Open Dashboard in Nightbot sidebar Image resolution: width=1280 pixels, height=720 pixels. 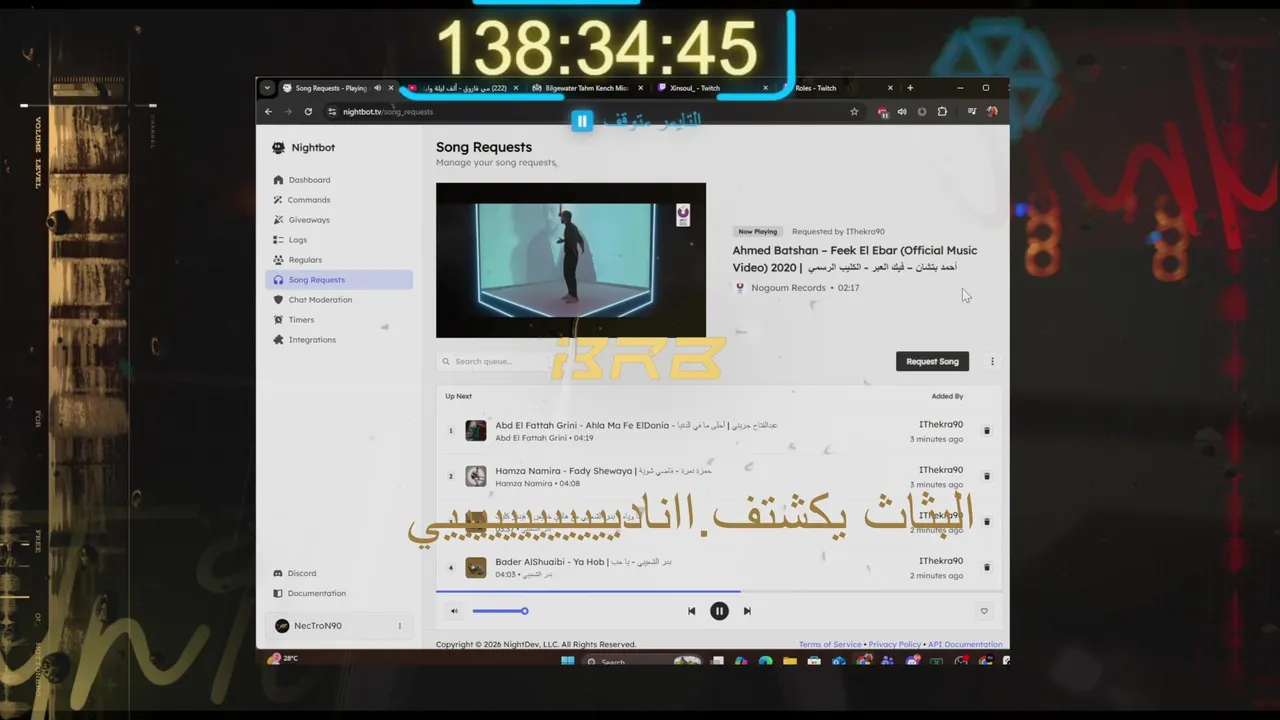(x=338, y=180)
